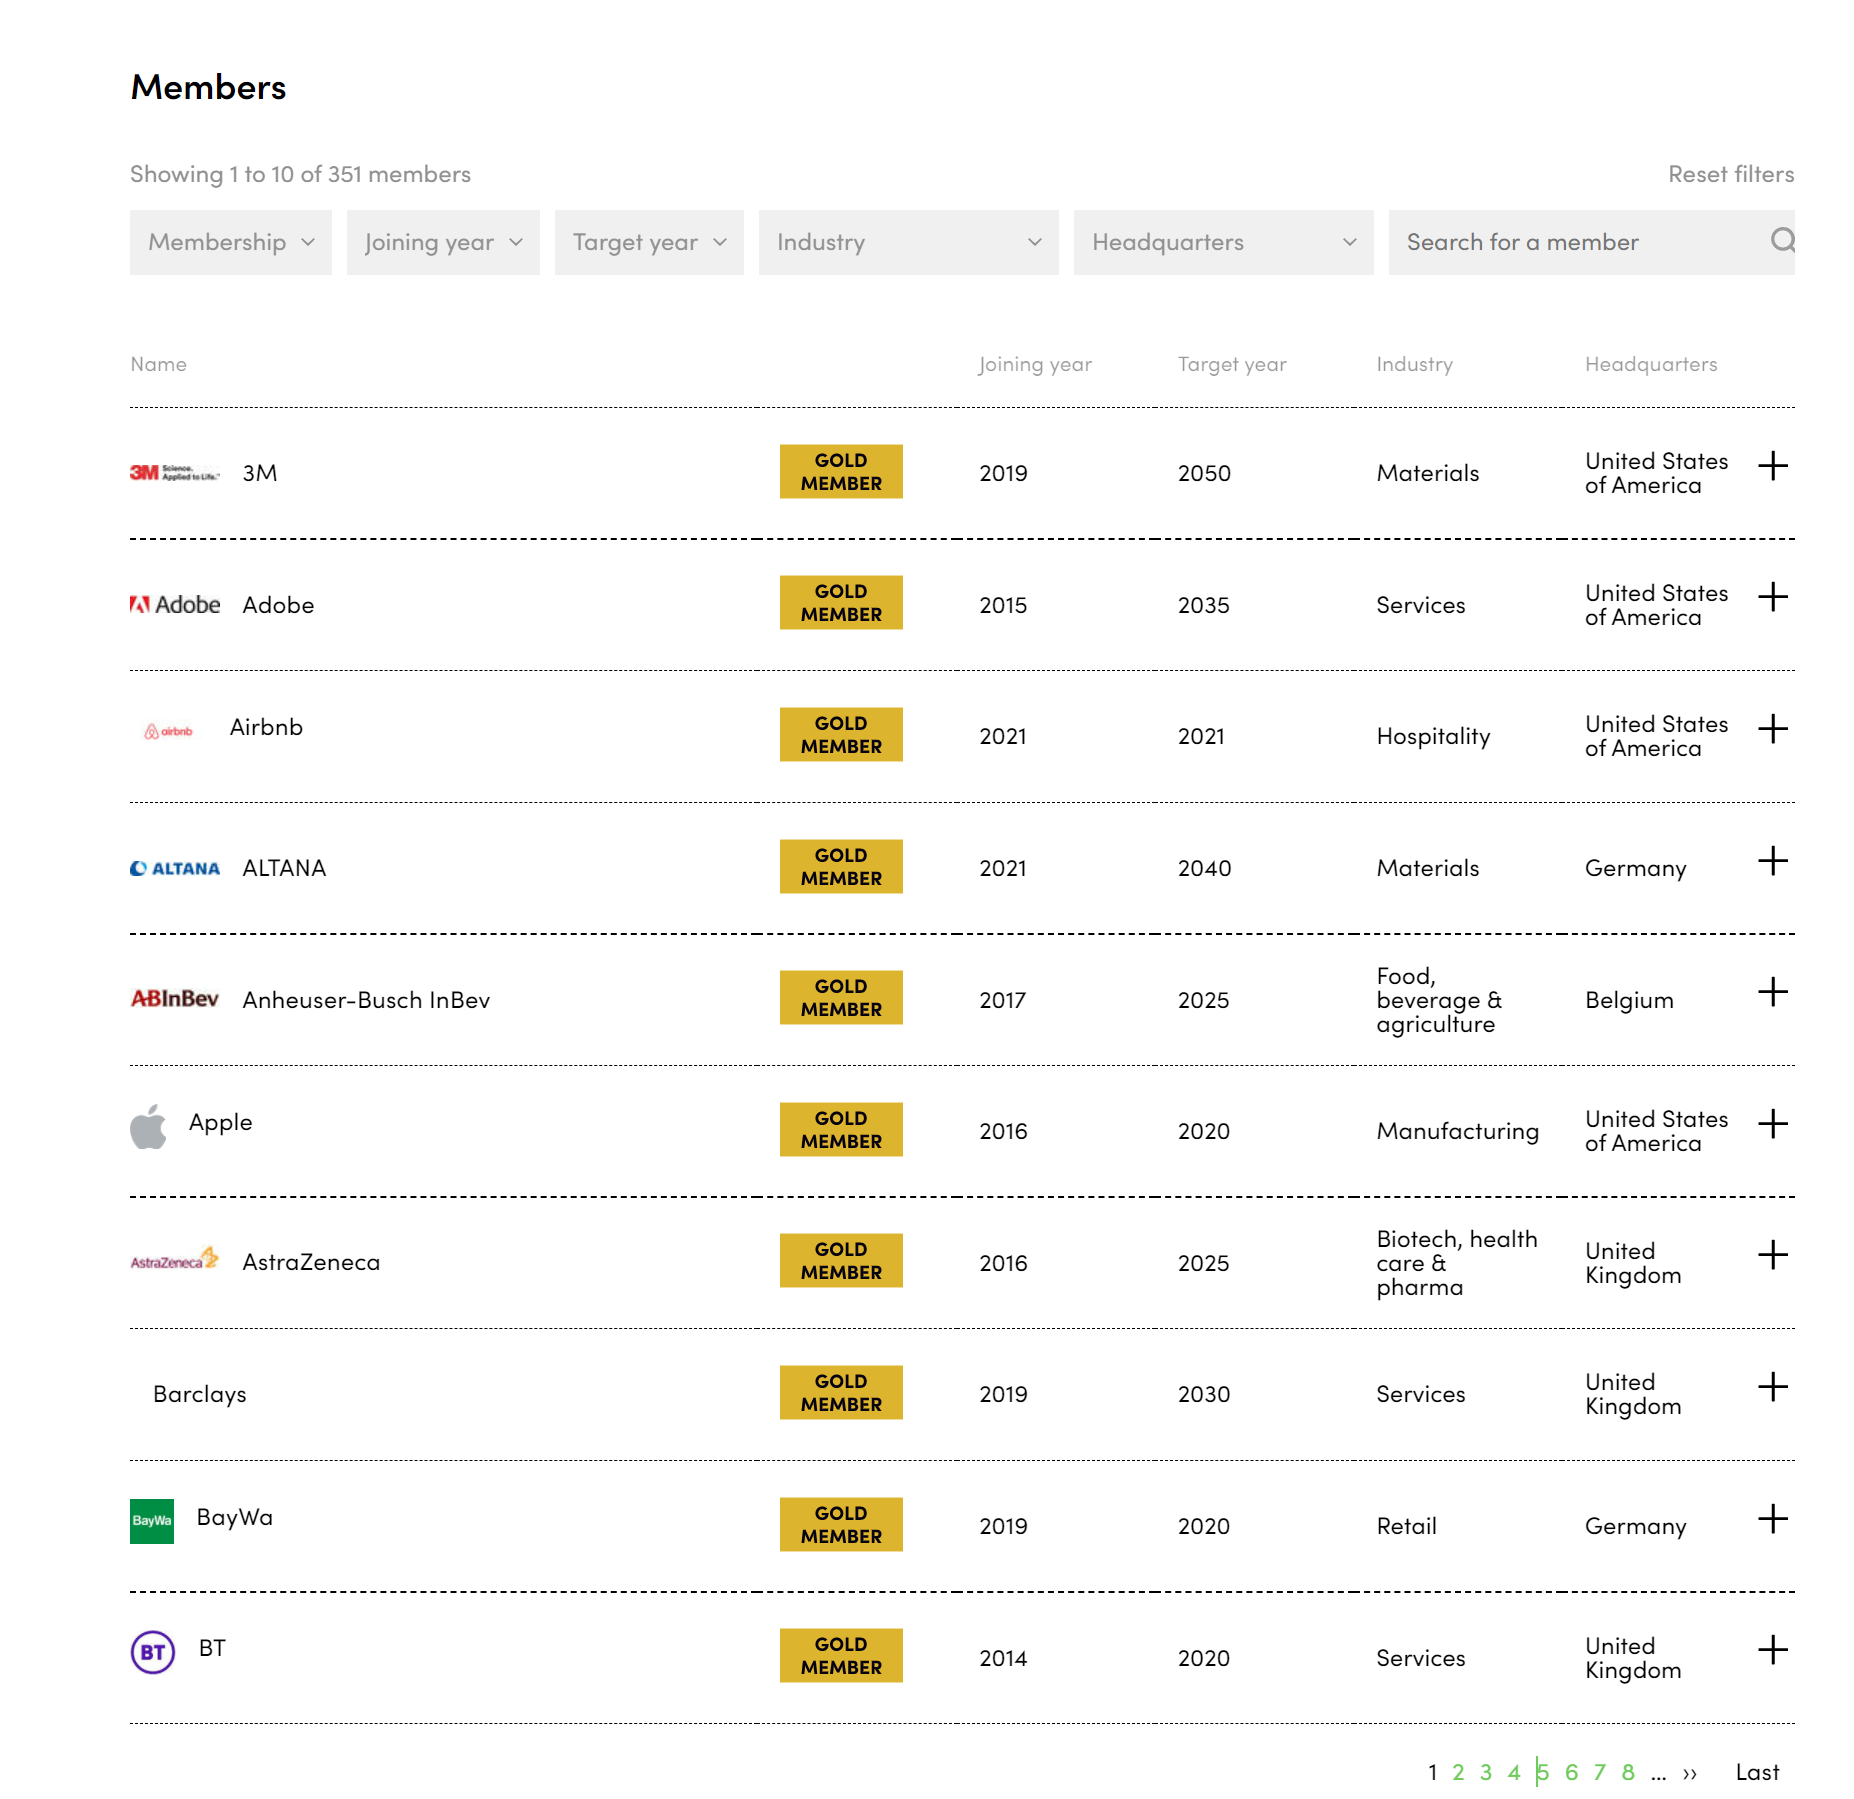Open the Headquarters filter dropdown

tap(1224, 242)
